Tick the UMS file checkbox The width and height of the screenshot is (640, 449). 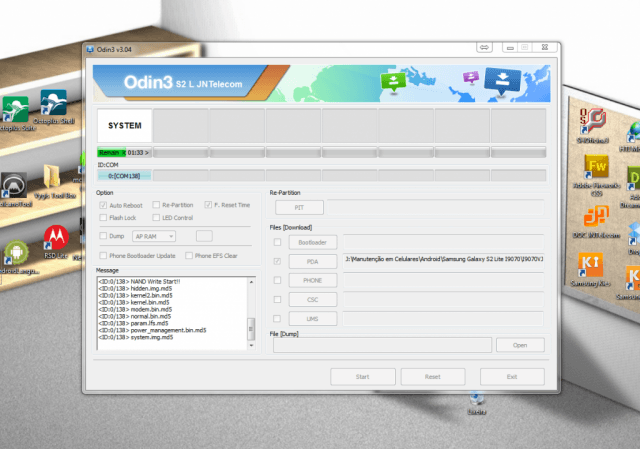click(x=277, y=318)
